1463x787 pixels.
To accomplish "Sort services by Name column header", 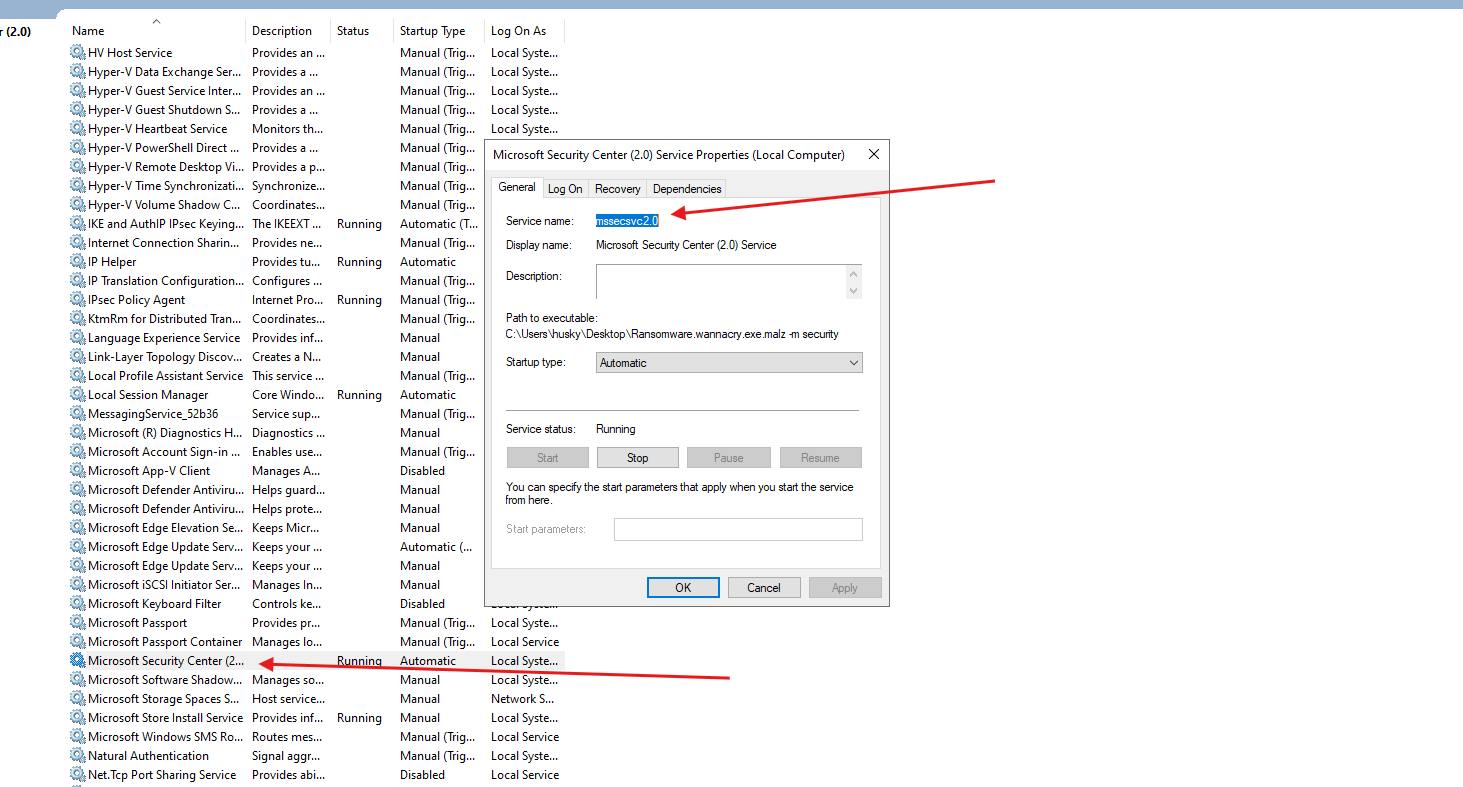I will [156, 31].
